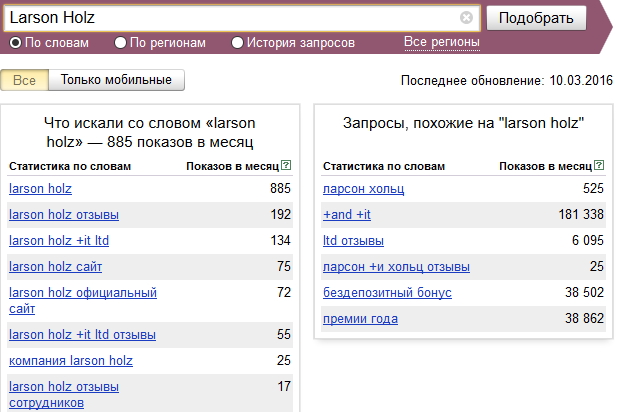618x412 pixels.
Task: Open the 'ltd отзывы' similar query link
Action: 353,240
